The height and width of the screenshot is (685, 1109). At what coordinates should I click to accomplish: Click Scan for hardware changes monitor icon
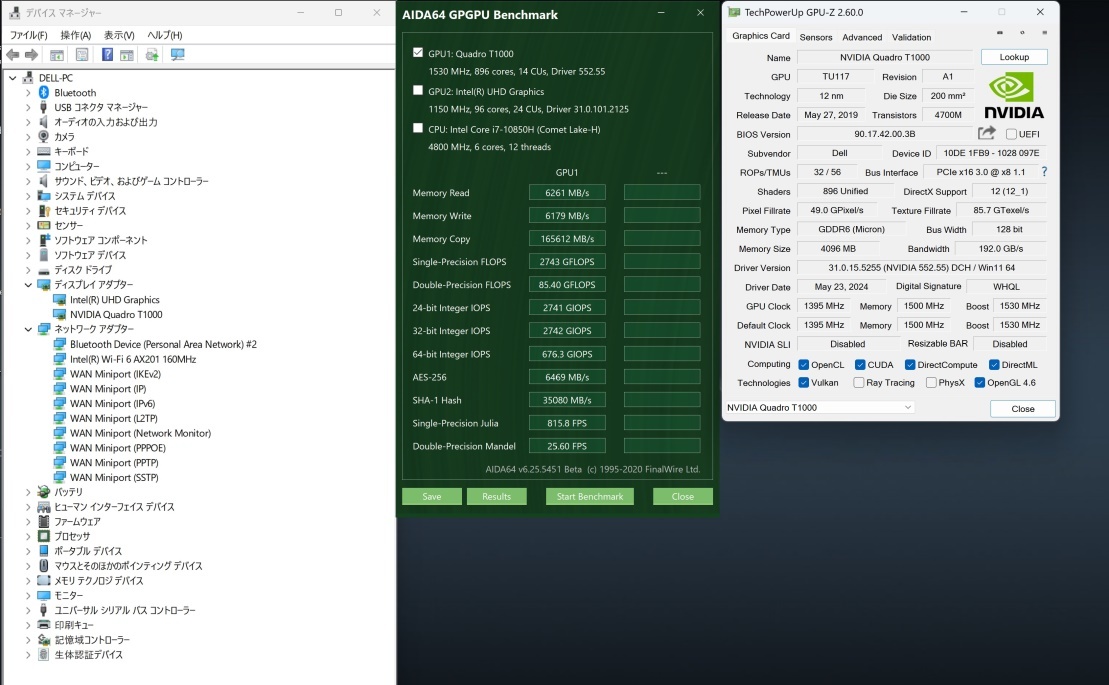[178, 55]
